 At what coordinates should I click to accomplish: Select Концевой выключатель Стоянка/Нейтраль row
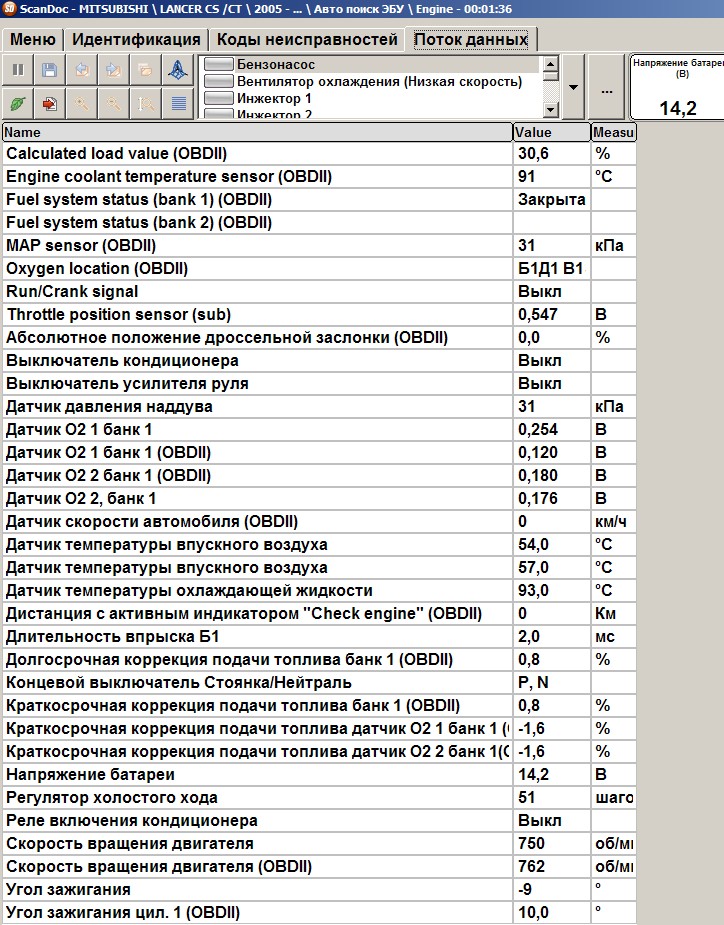[x=319, y=683]
